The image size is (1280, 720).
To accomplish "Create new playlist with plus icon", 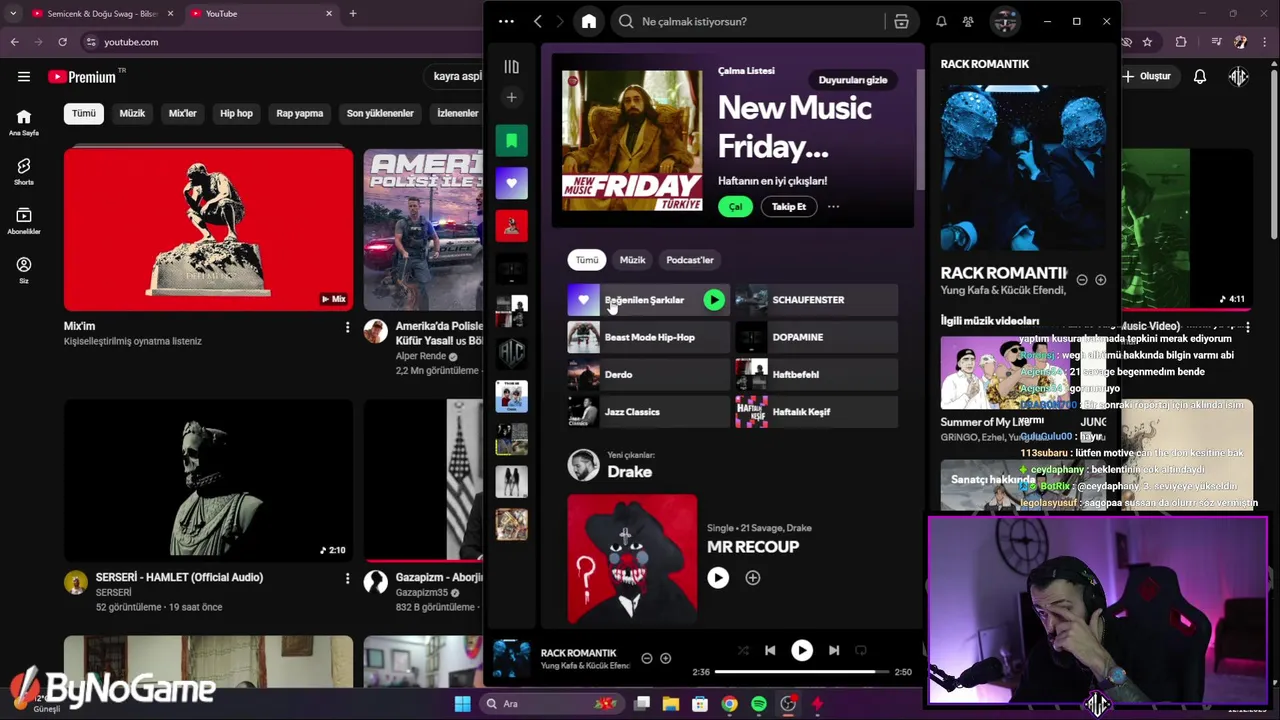I will (511, 97).
